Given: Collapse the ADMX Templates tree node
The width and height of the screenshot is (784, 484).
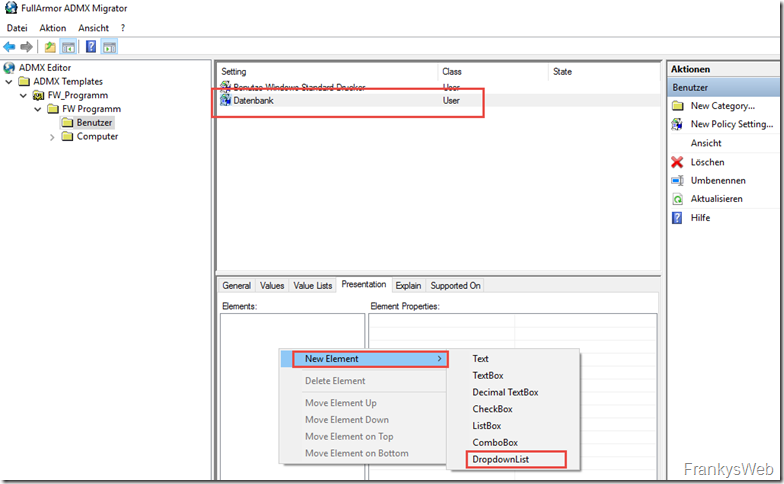Looking at the screenshot, I should click(x=8, y=82).
